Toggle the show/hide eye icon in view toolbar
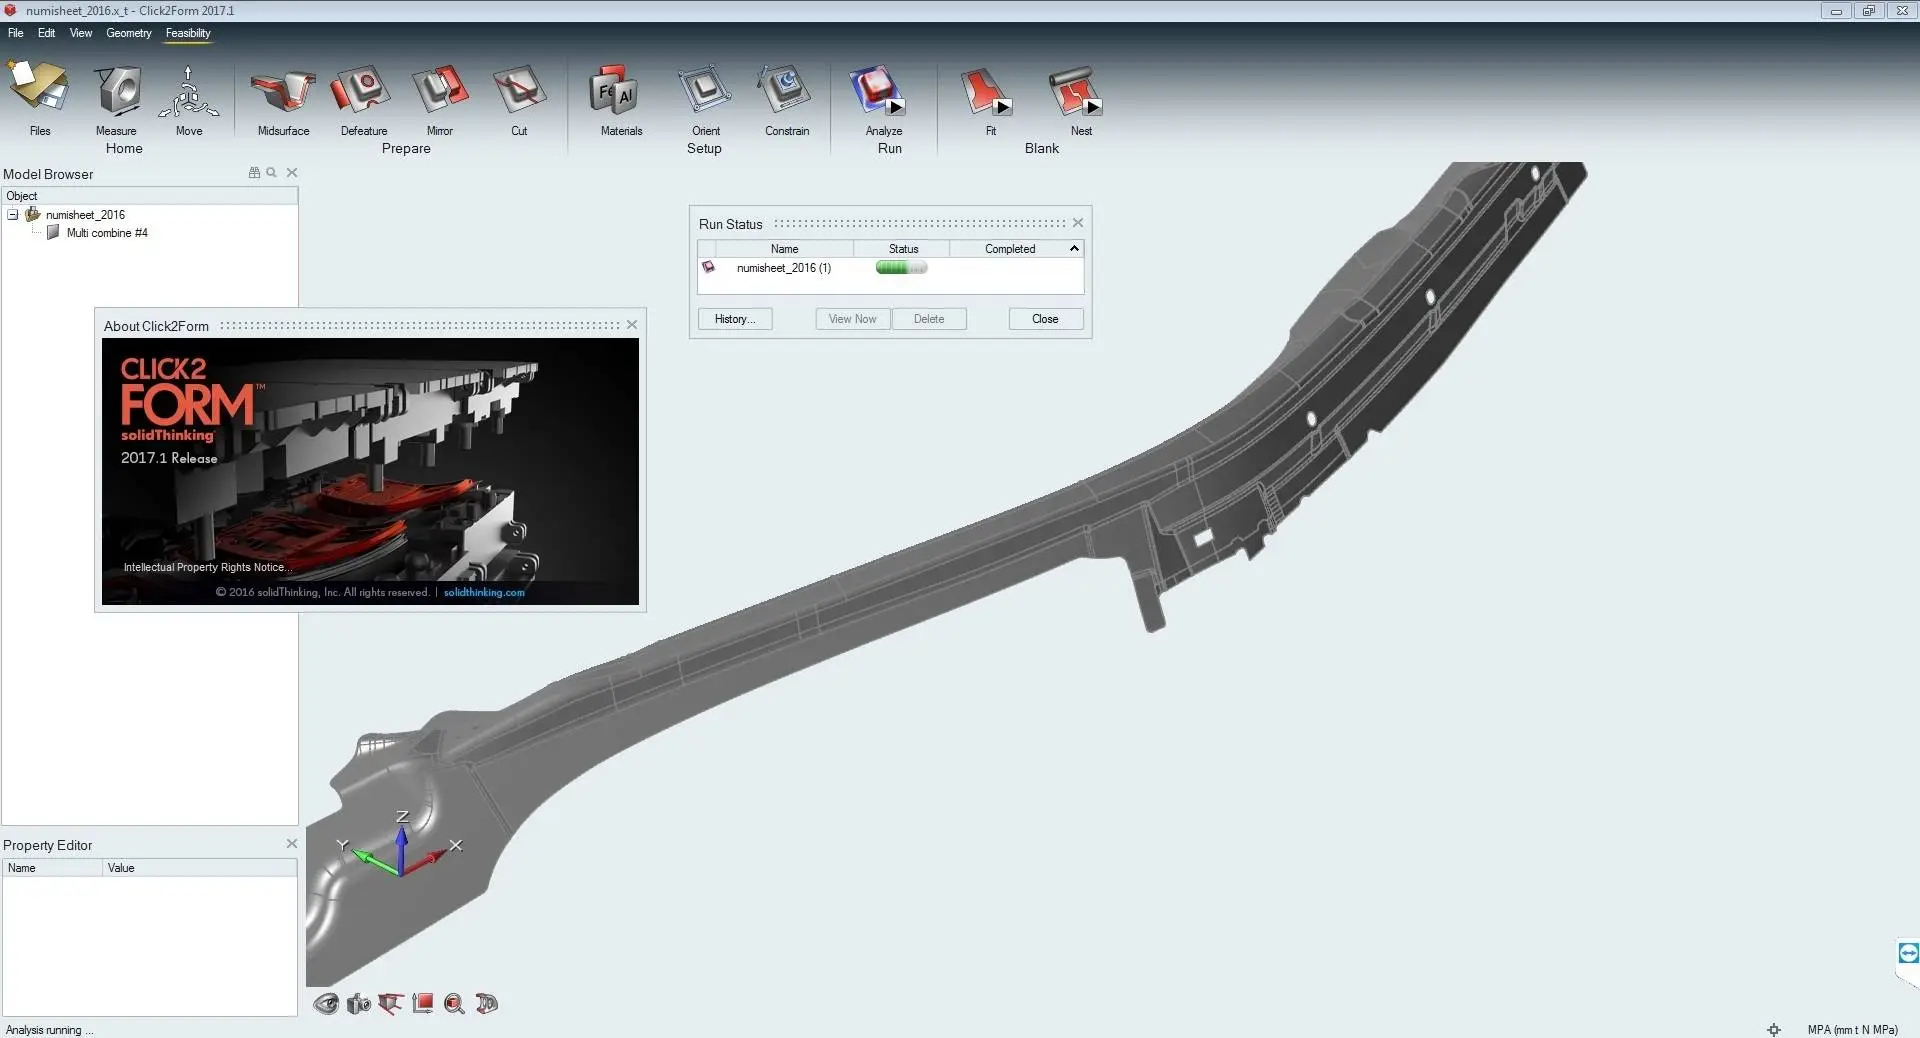Screen dimensions: 1920x1038 (326, 1003)
